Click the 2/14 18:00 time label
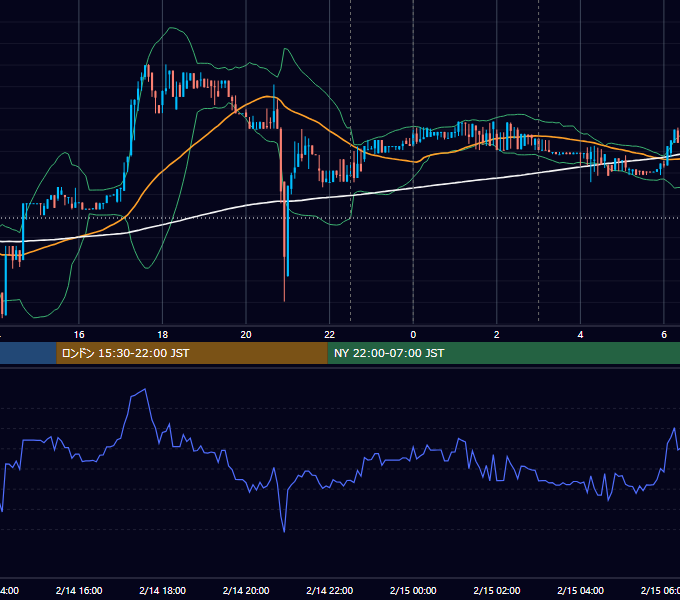 point(163,590)
